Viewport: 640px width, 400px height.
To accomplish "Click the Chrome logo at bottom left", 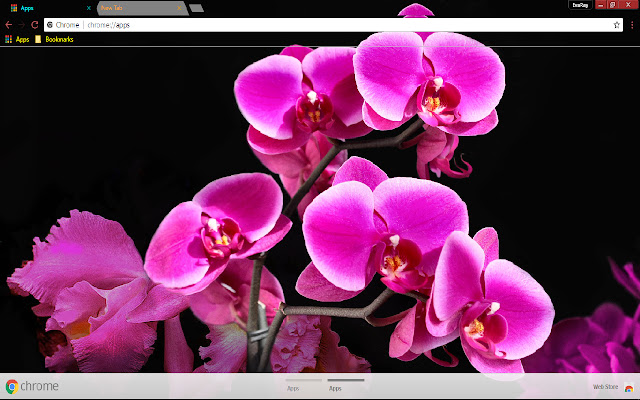I will click(x=12, y=387).
